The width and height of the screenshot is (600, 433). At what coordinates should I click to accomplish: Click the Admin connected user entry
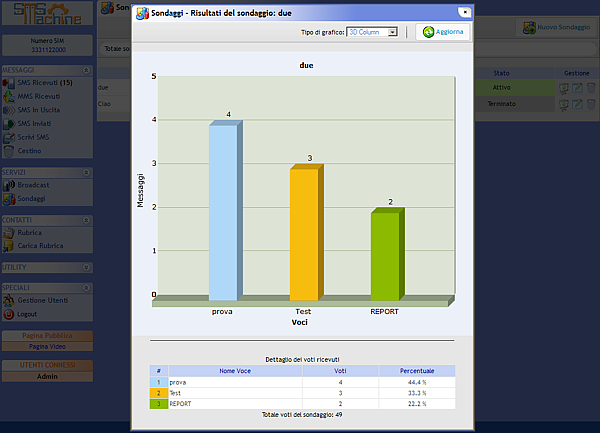pos(47,376)
